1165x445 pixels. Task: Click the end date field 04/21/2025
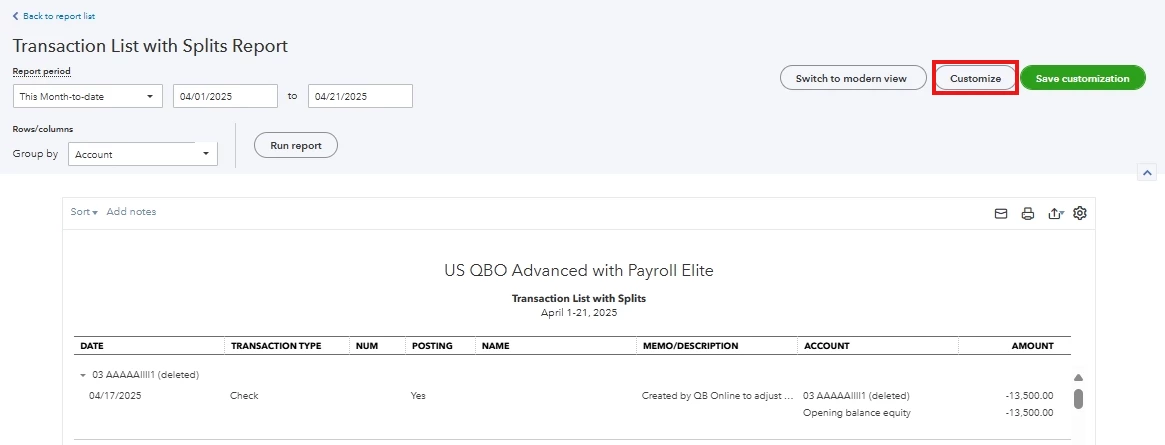pos(360,97)
